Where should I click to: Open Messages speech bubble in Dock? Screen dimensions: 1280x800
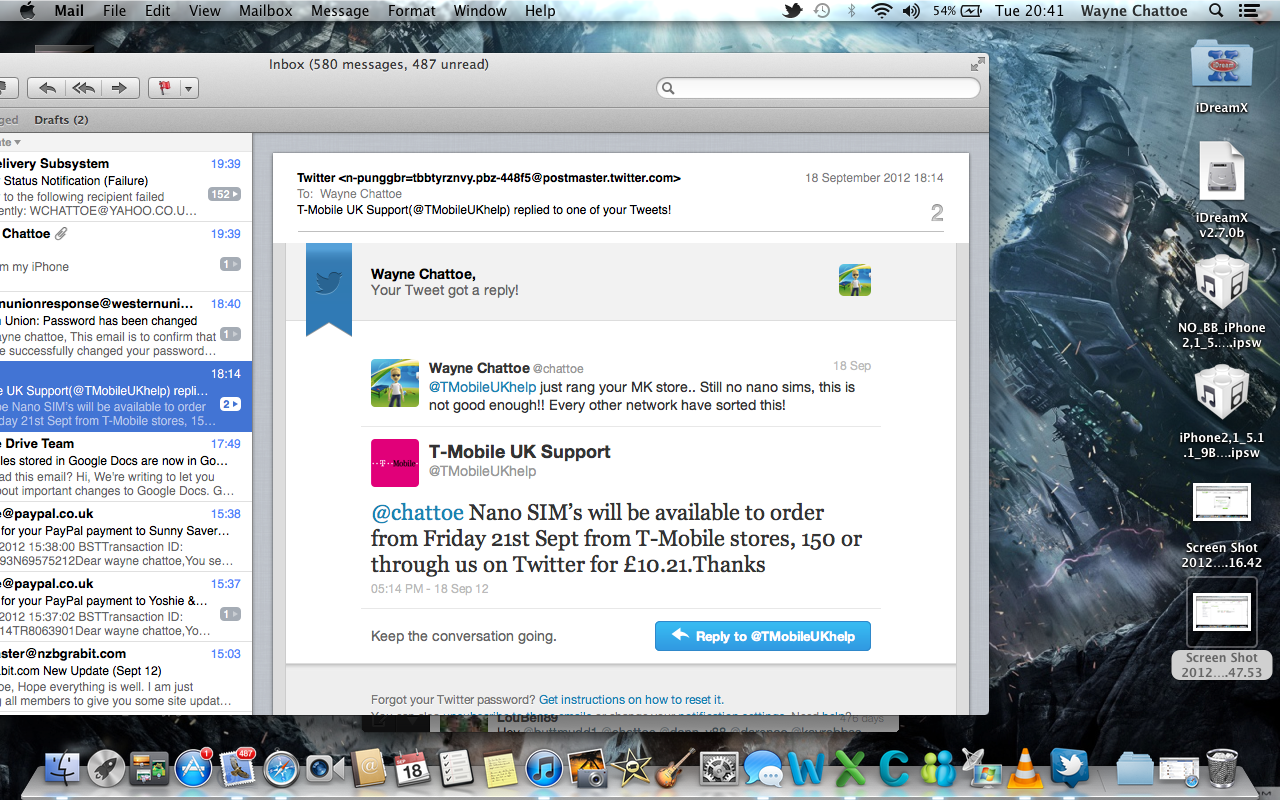click(x=763, y=768)
